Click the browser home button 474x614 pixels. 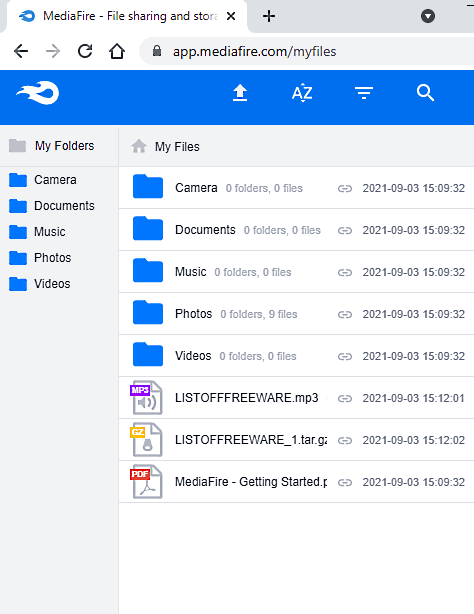[x=117, y=51]
